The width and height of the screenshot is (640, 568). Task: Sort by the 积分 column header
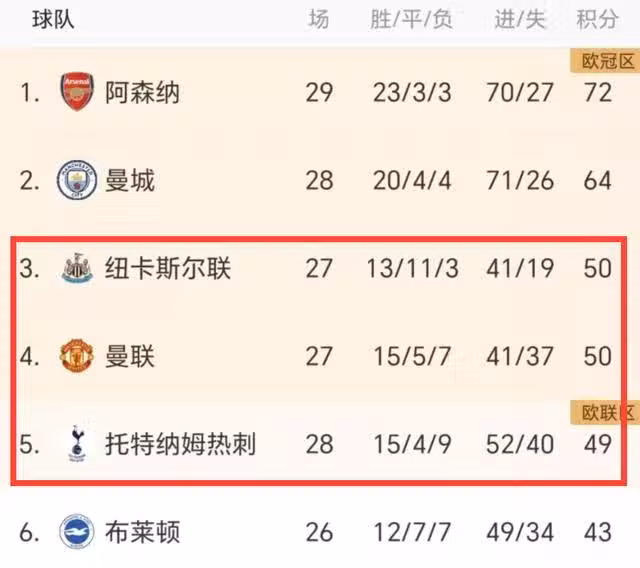point(595,19)
